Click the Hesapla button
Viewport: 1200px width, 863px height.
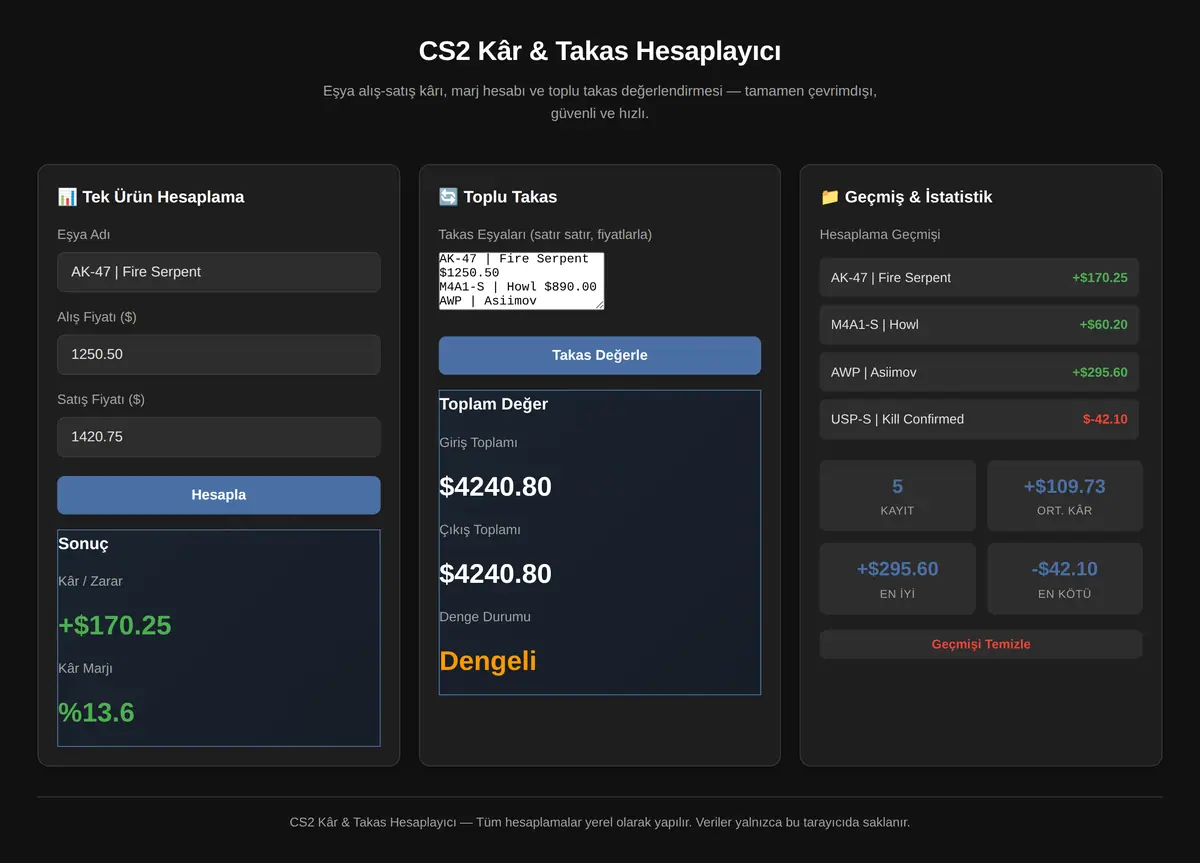[219, 495]
